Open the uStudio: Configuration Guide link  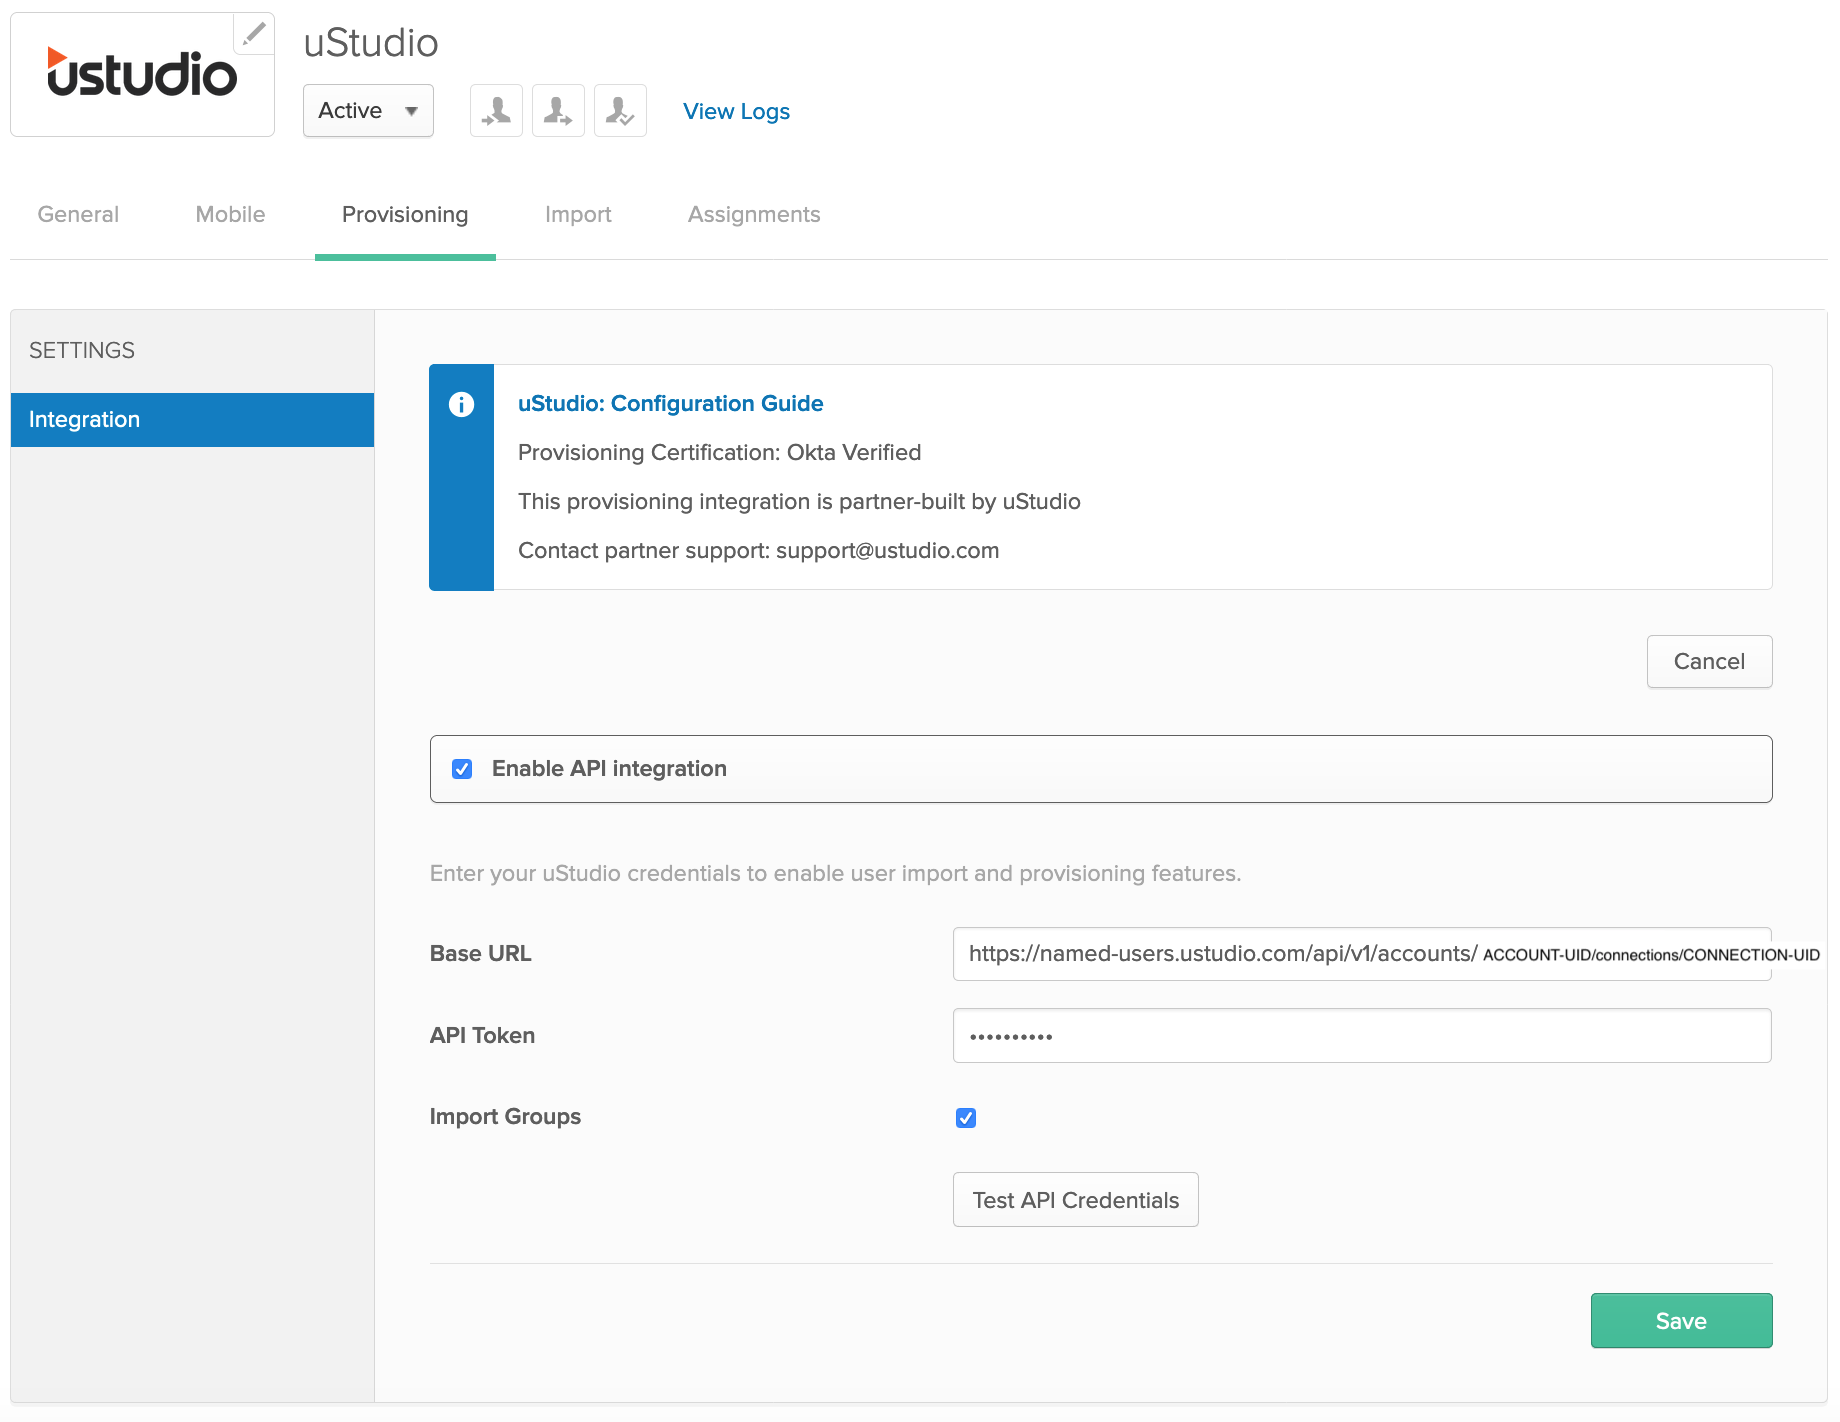670,404
